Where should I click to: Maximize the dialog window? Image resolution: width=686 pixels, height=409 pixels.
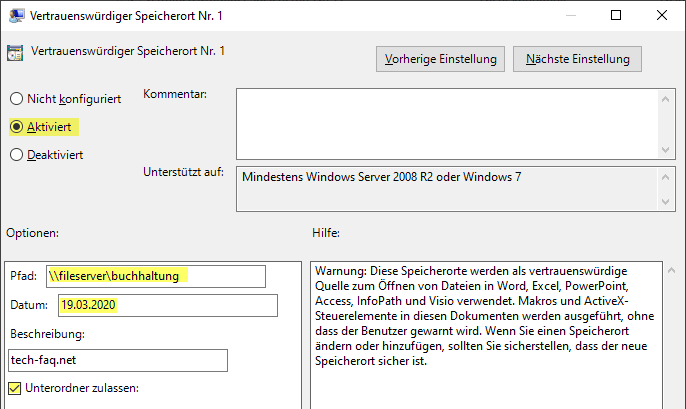tap(616, 15)
